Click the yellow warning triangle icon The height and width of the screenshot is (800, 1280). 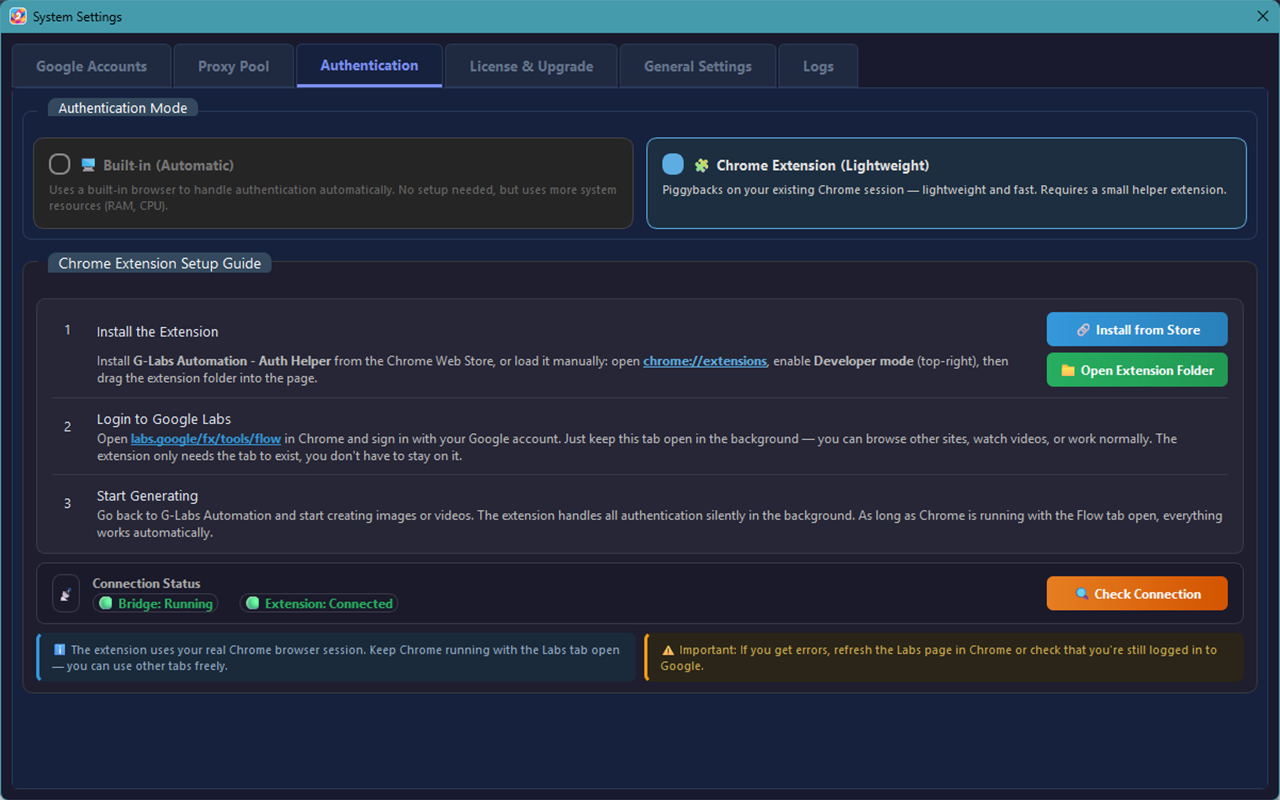[668, 650]
